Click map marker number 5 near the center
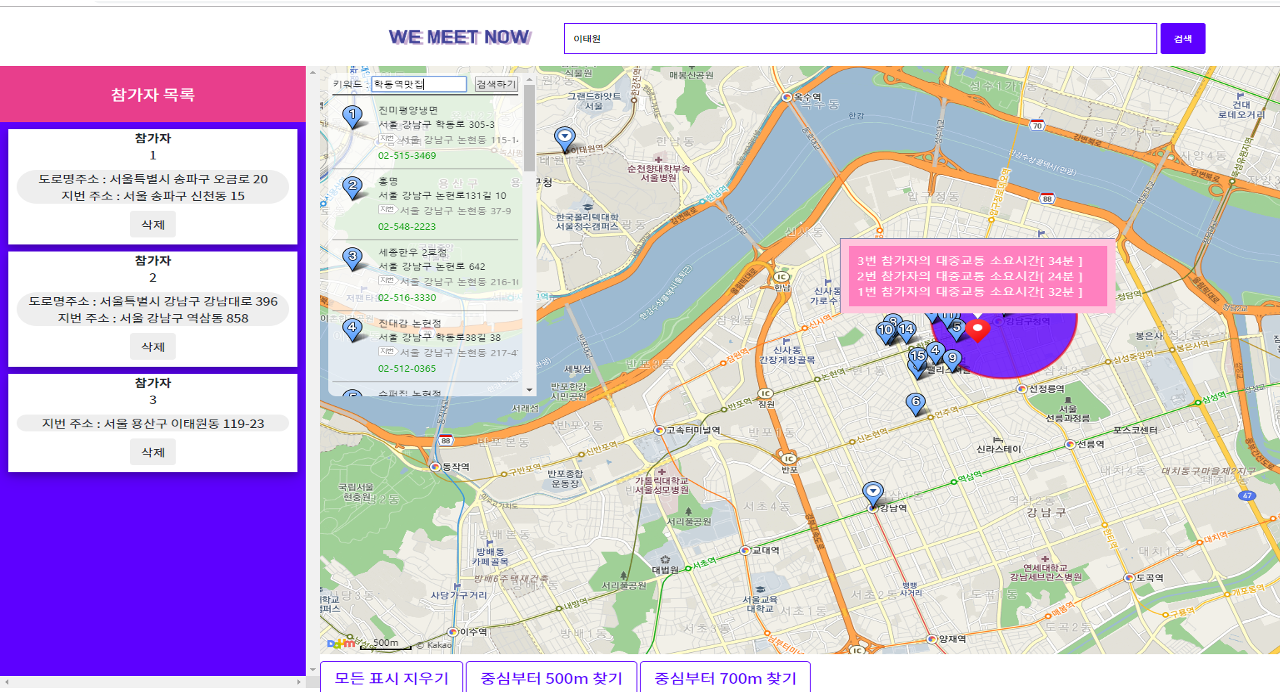This screenshot has height=692, width=1280. click(957, 328)
